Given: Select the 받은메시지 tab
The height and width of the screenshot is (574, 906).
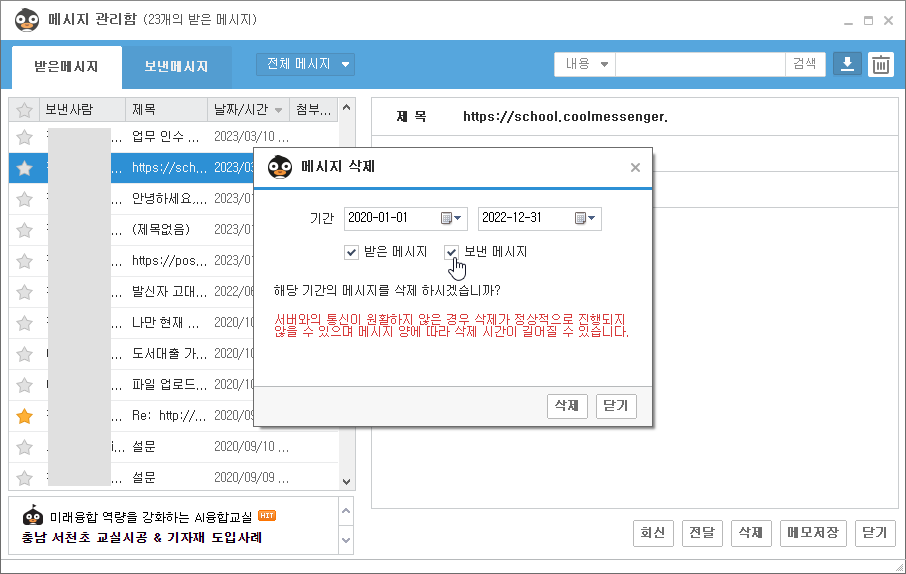Looking at the screenshot, I should pyautogui.click(x=66, y=67).
